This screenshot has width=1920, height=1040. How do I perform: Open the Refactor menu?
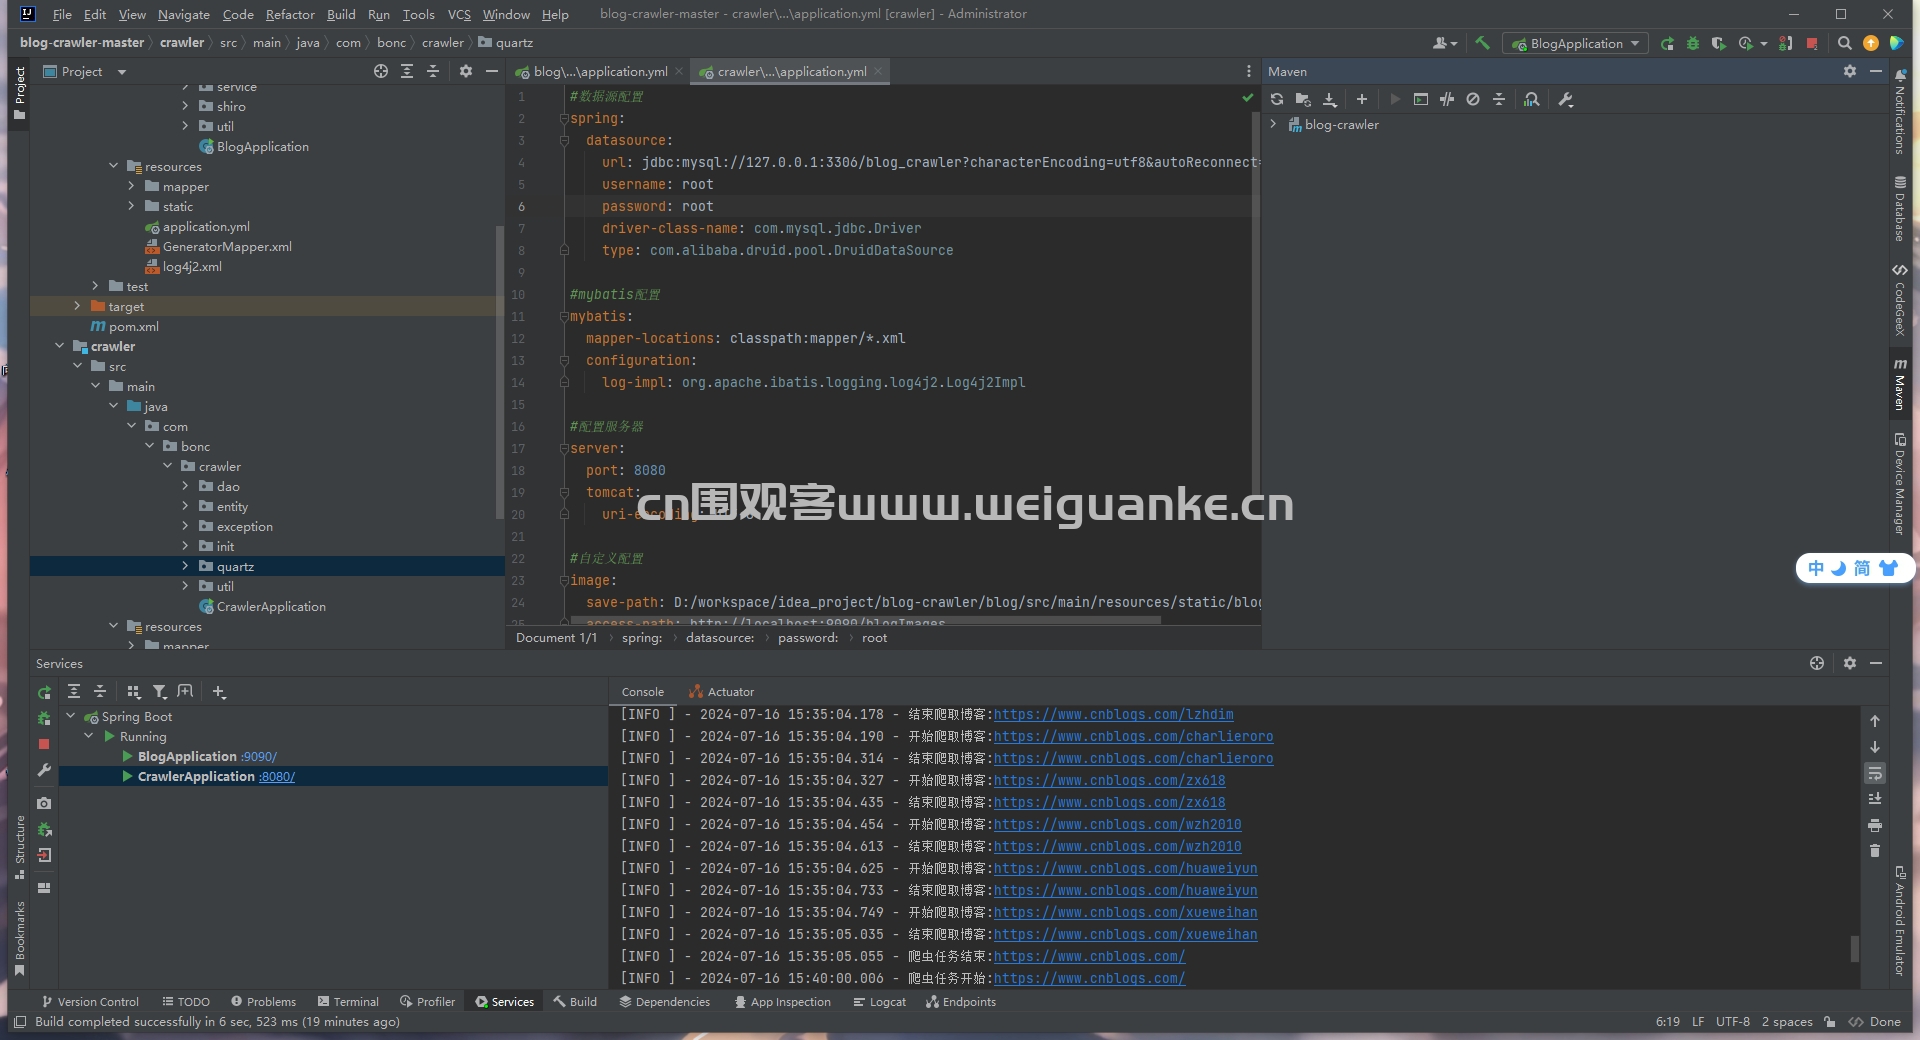coord(290,14)
